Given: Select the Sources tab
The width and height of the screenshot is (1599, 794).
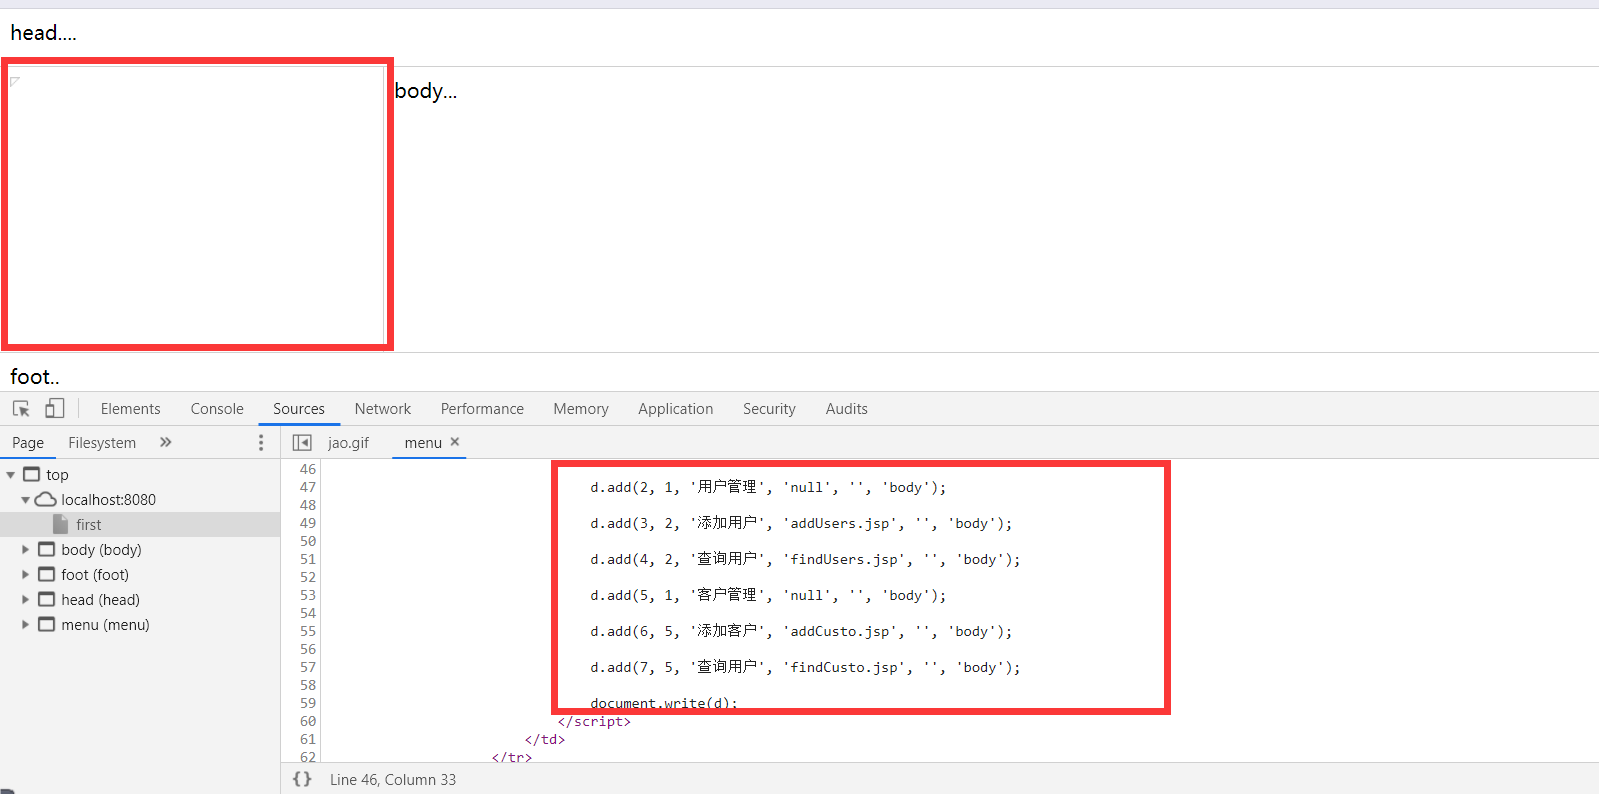Looking at the screenshot, I should pyautogui.click(x=299, y=408).
